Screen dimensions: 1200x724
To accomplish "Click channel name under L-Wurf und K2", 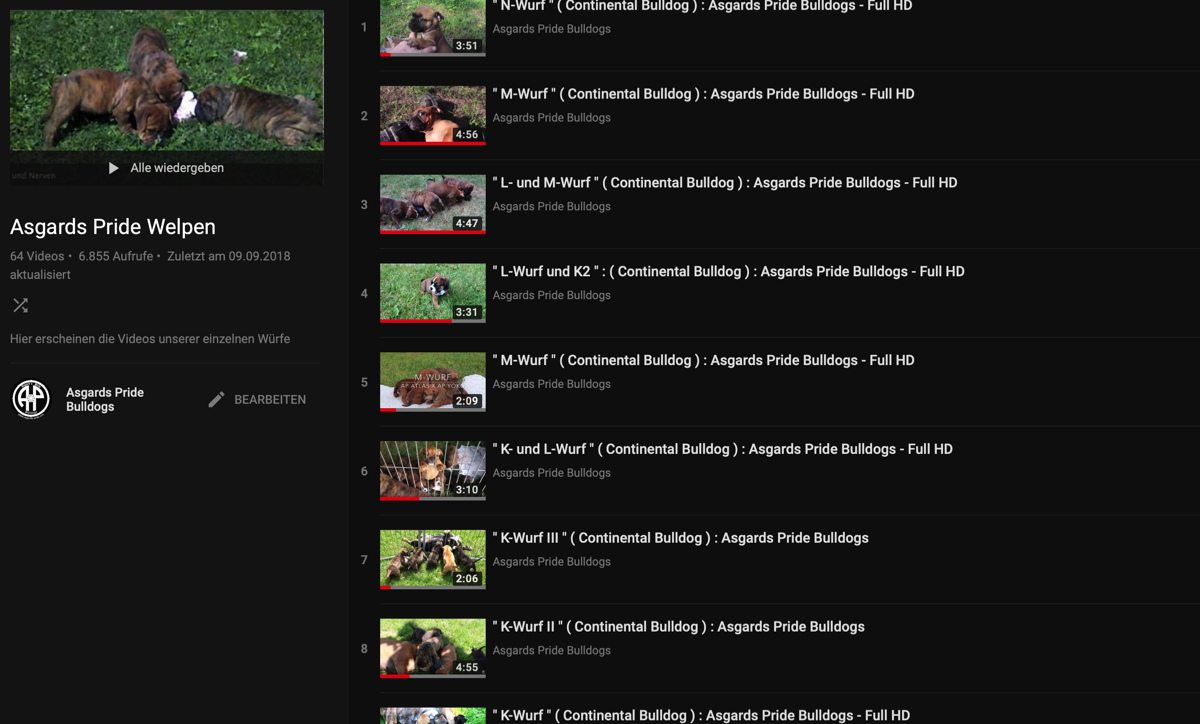I will pos(552,295).
